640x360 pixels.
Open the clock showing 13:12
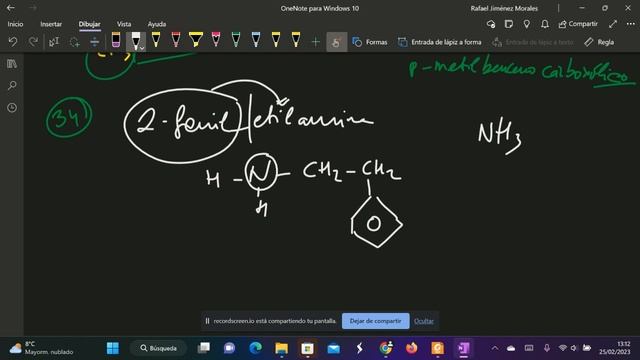pos(615,348)
